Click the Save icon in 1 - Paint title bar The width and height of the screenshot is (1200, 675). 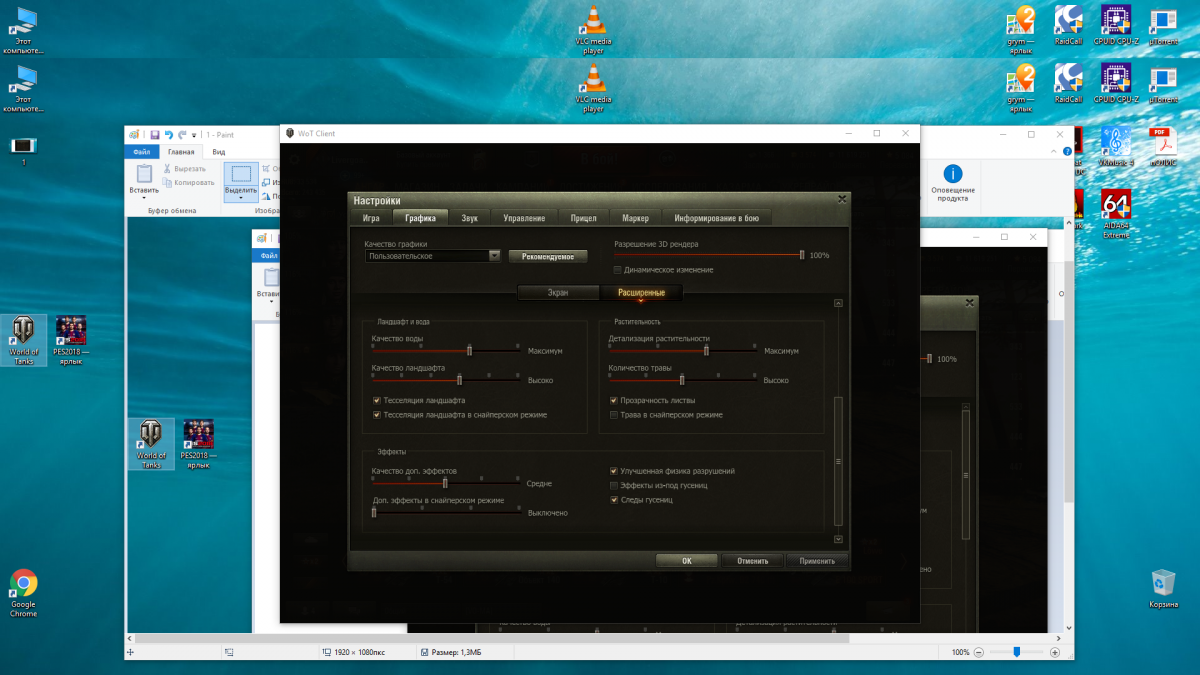pyautogui.click(x=155, y=134)
